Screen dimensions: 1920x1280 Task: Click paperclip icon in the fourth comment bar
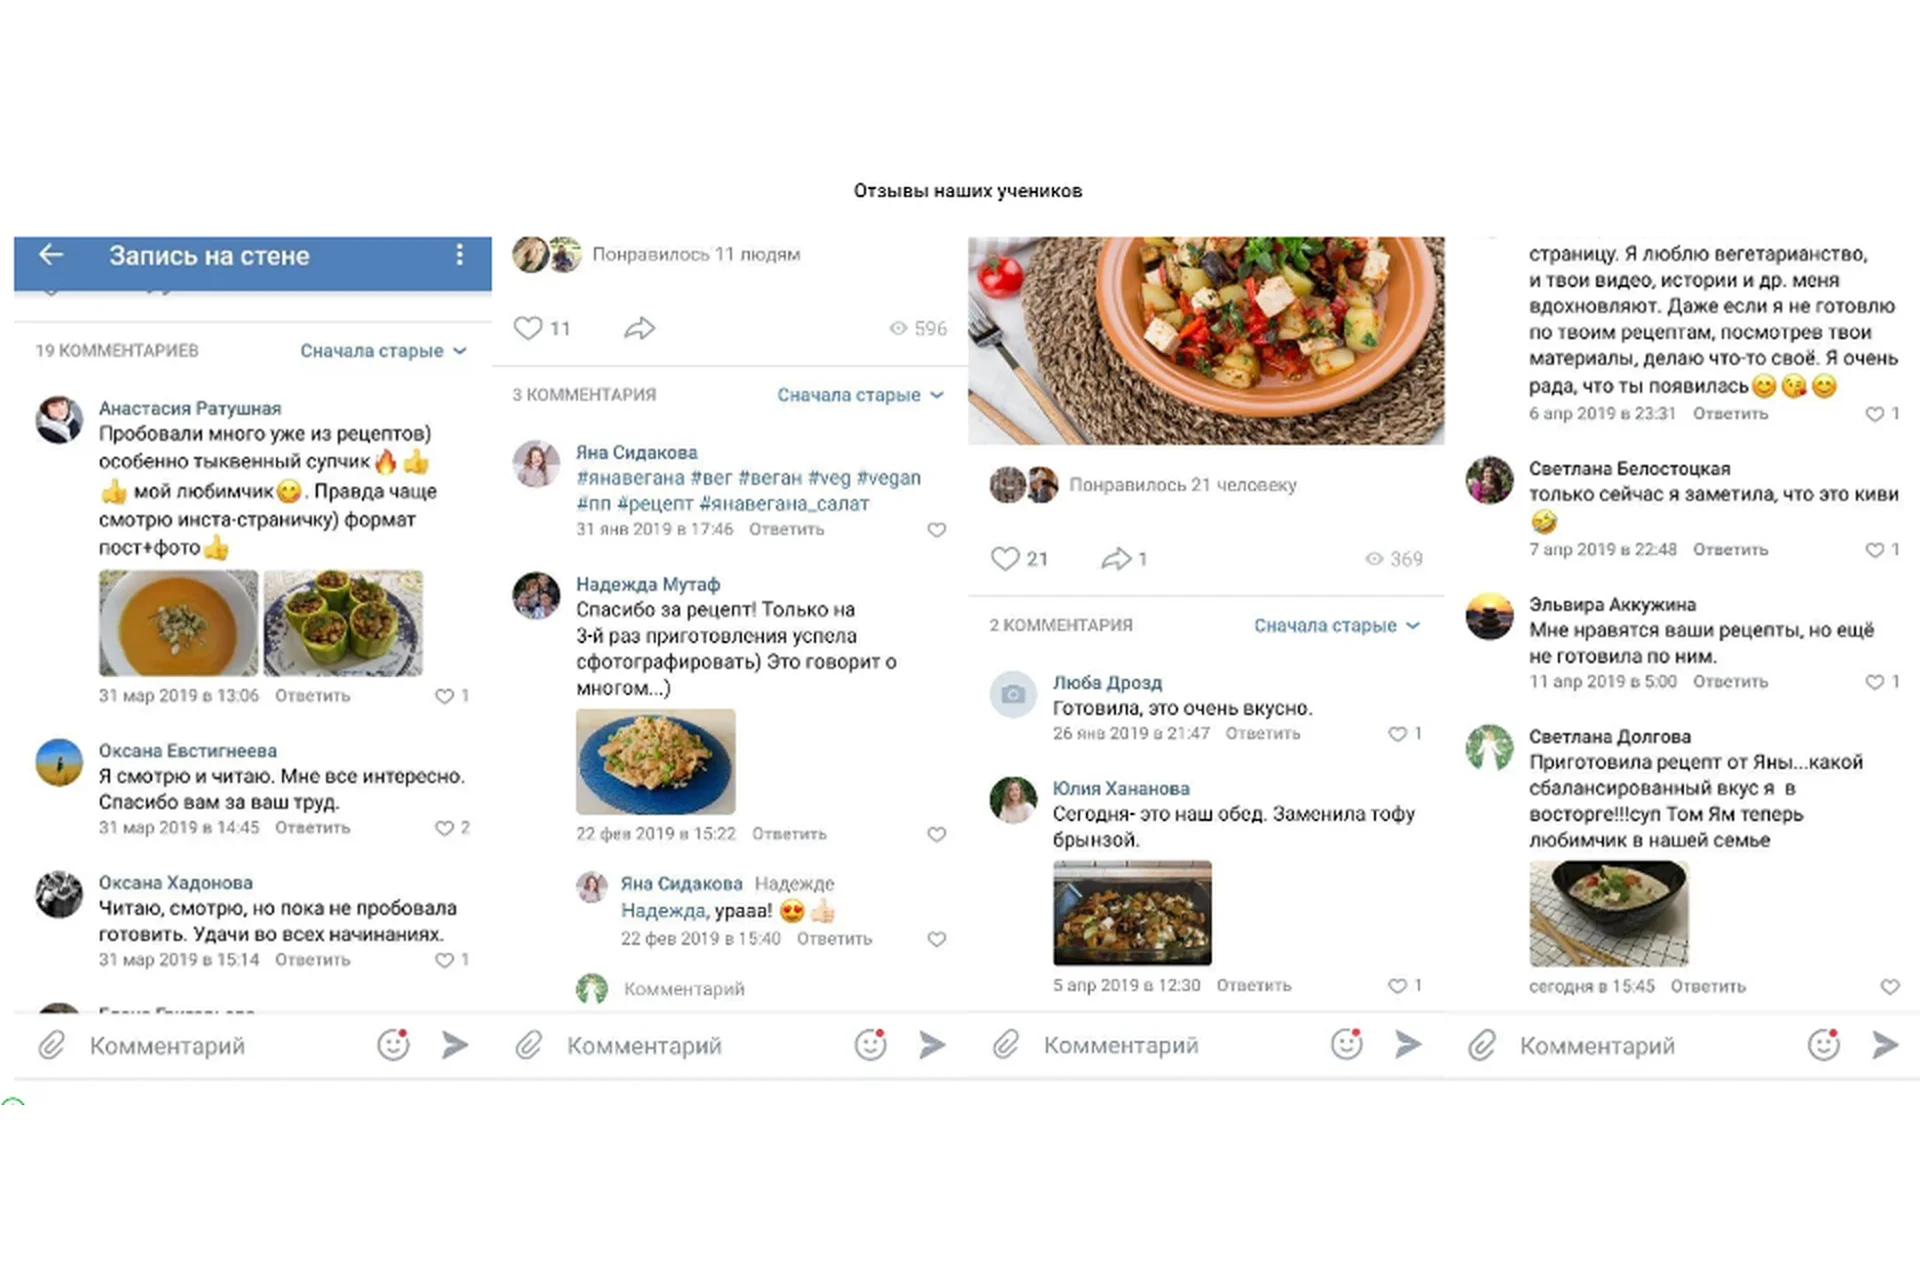click(x=1482, y=1045)
